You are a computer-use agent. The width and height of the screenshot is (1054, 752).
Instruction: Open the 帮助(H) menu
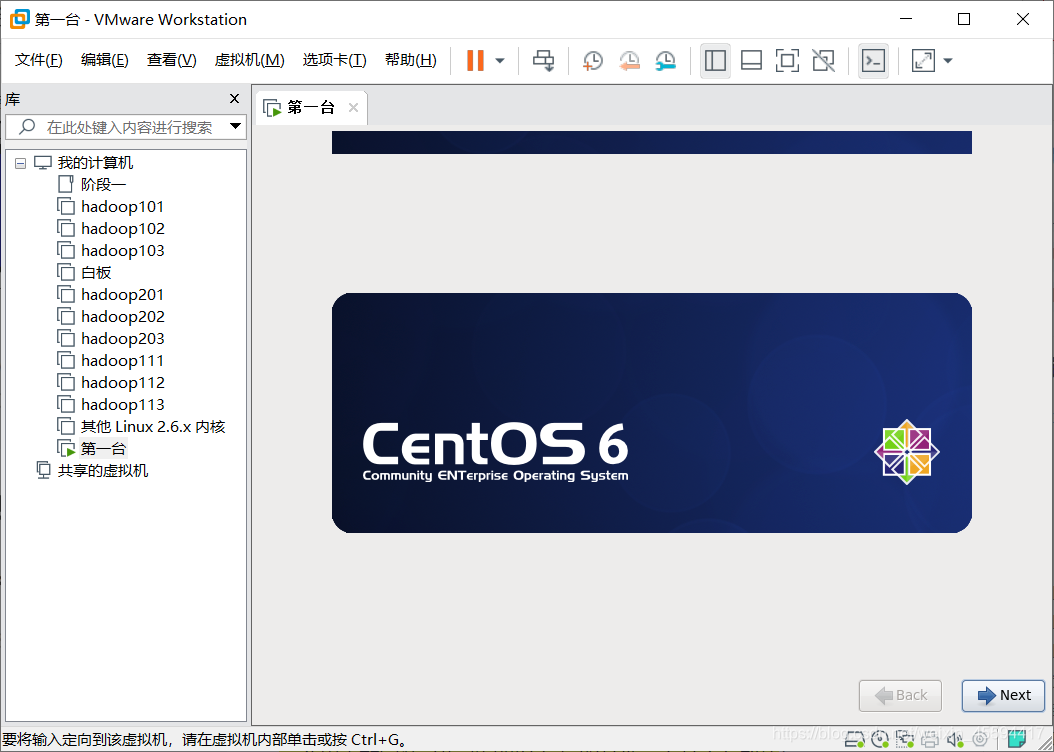(411, 60)
